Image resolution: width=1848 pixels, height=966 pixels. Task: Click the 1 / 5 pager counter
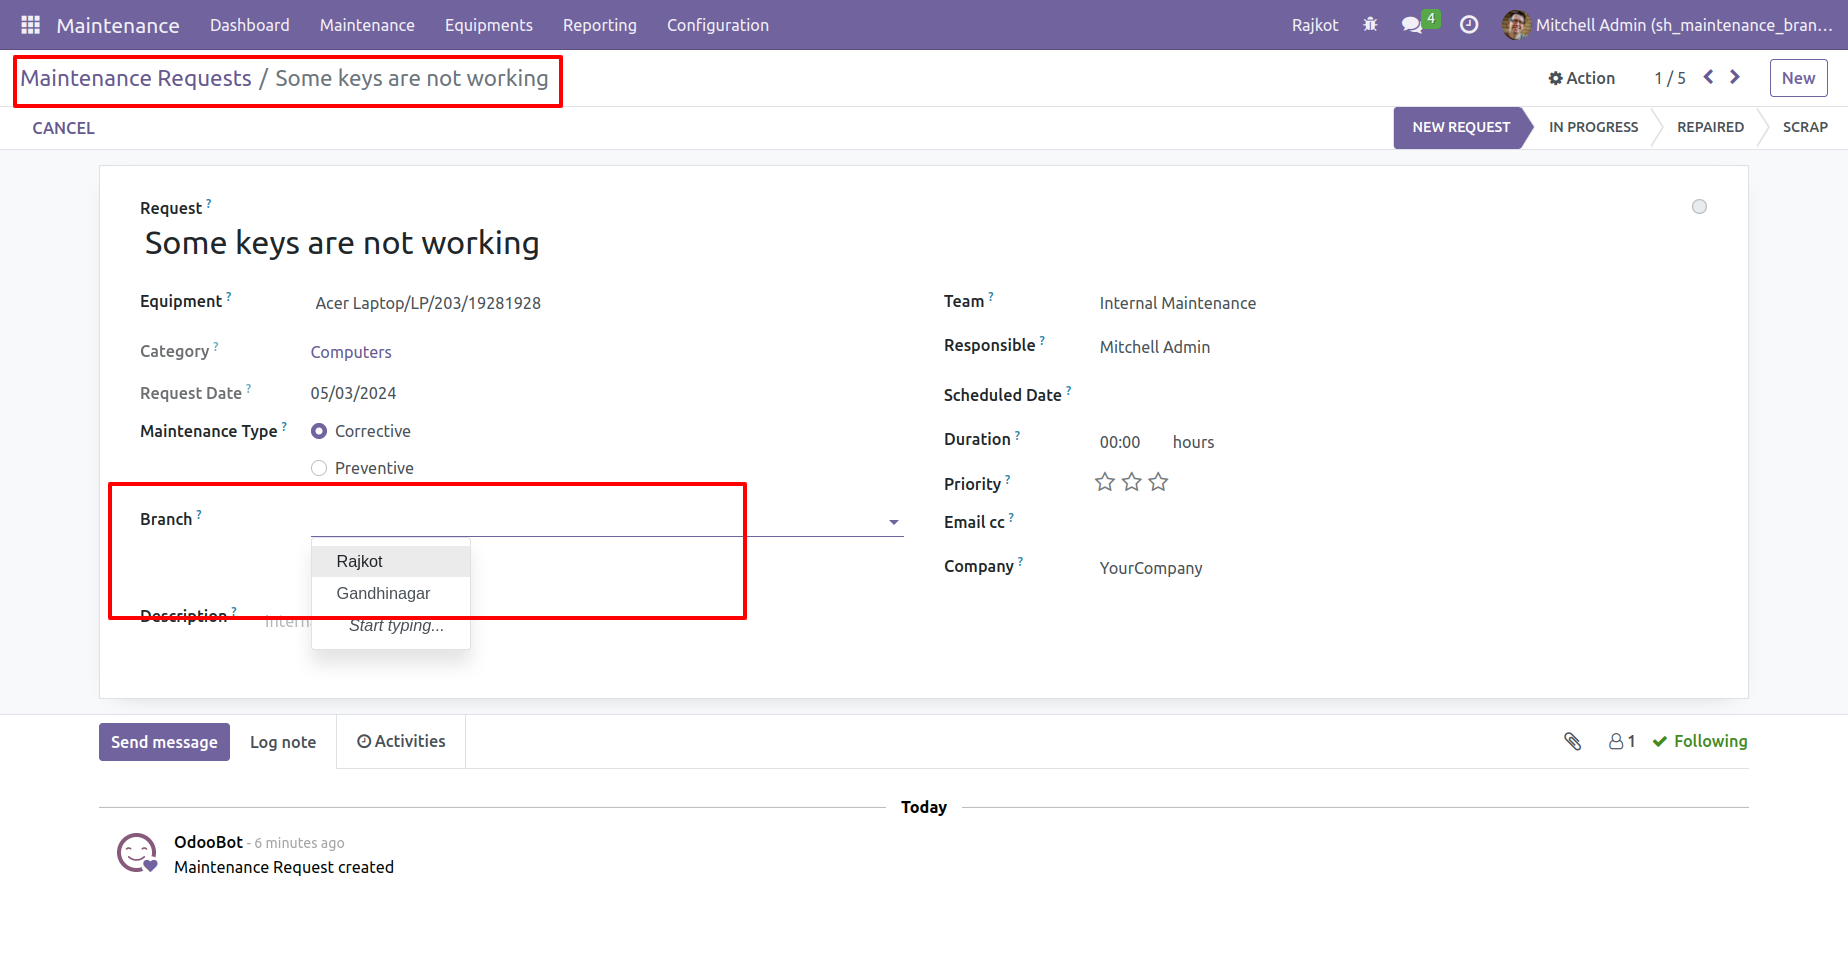pyautogui.click(x=1670, y=78)
